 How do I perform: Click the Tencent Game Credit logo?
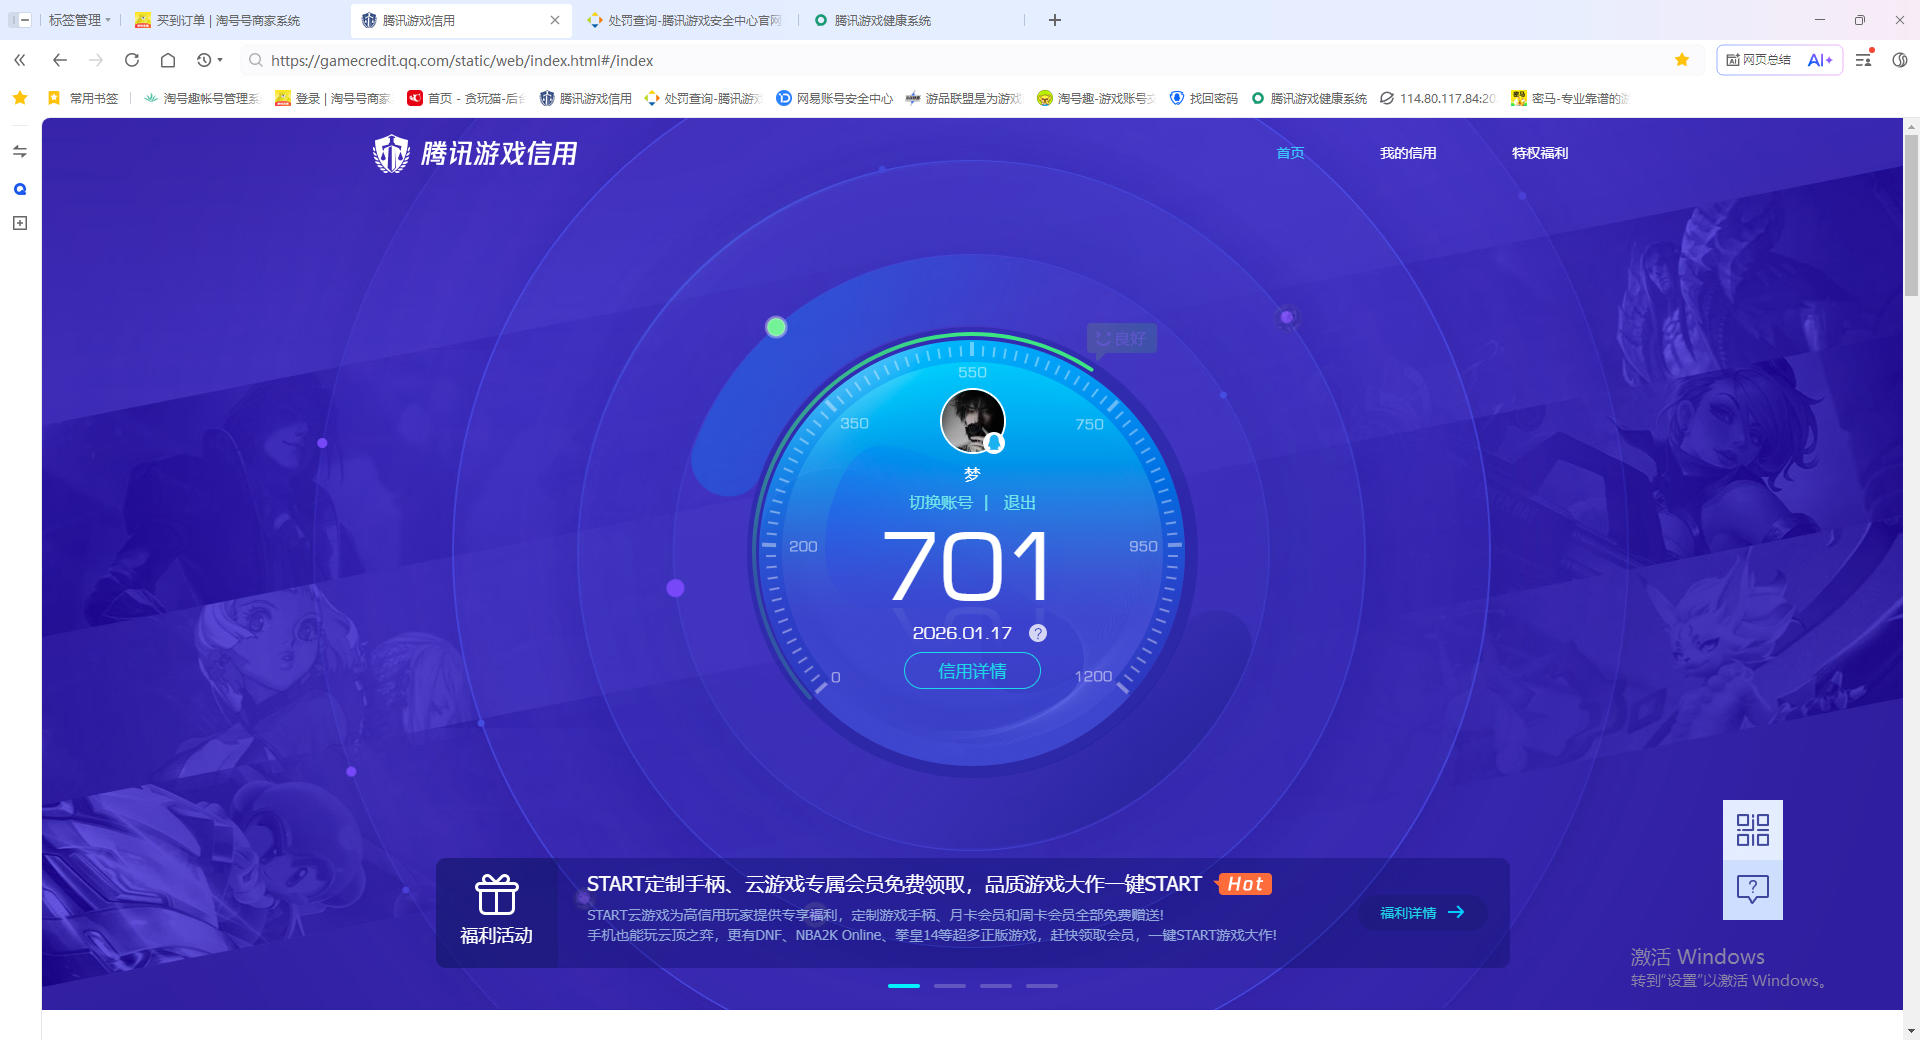pyautogui.click(x=475, y=154)
